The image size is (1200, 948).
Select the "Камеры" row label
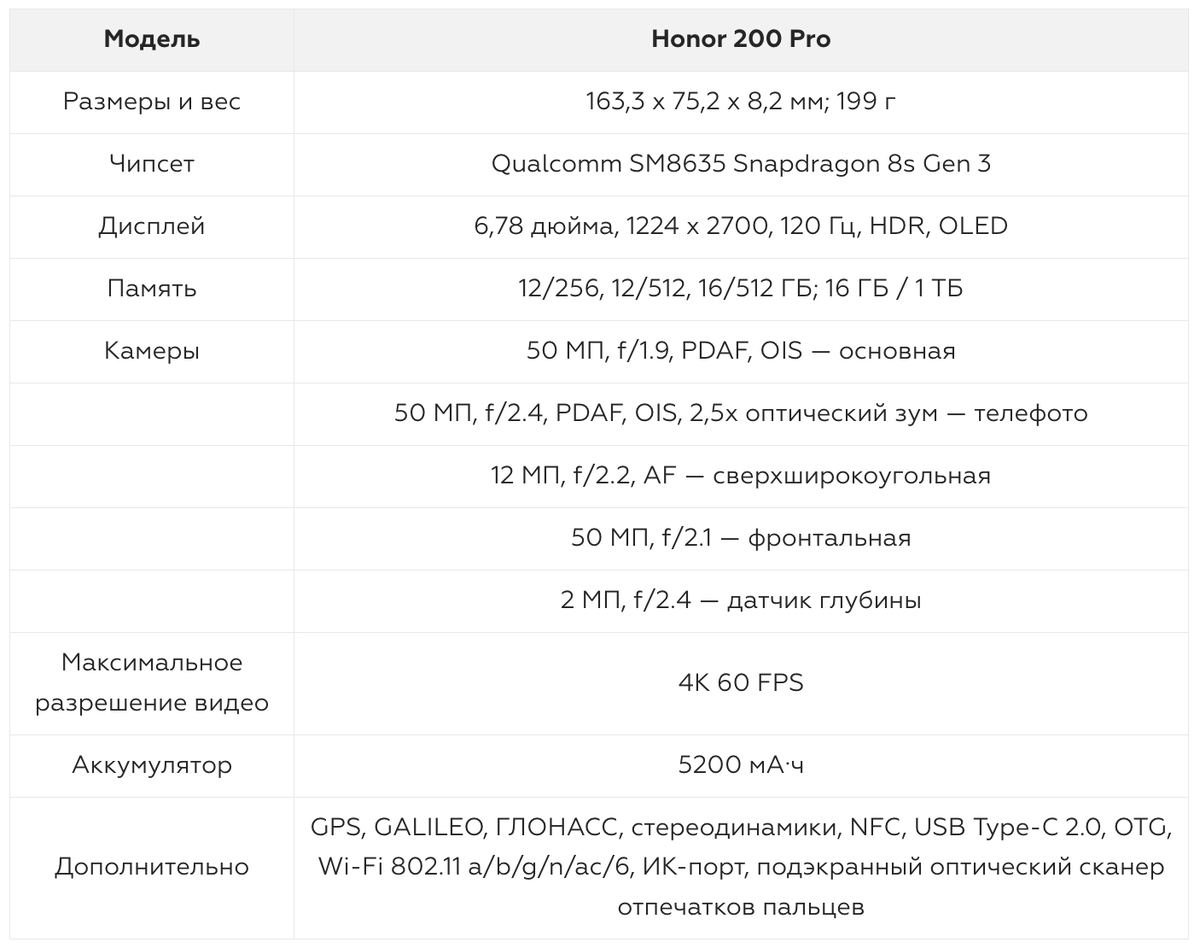point(152,351)
